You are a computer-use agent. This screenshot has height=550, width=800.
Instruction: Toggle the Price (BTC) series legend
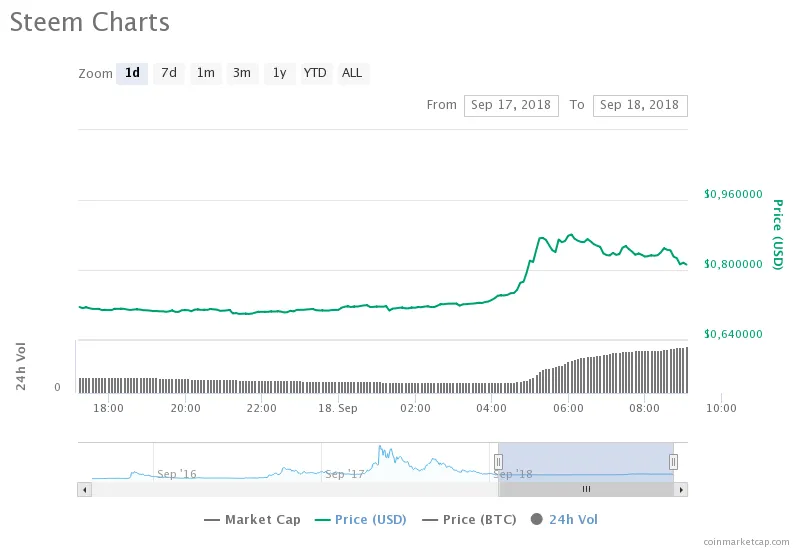pos(469,520)
